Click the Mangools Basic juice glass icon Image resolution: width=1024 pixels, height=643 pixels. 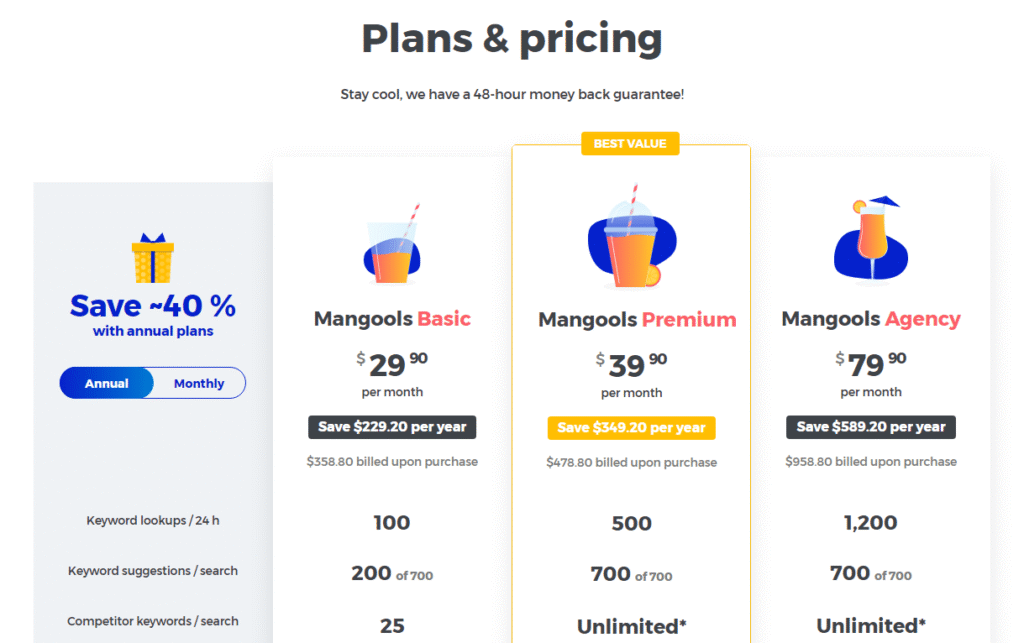coord(392,247)
